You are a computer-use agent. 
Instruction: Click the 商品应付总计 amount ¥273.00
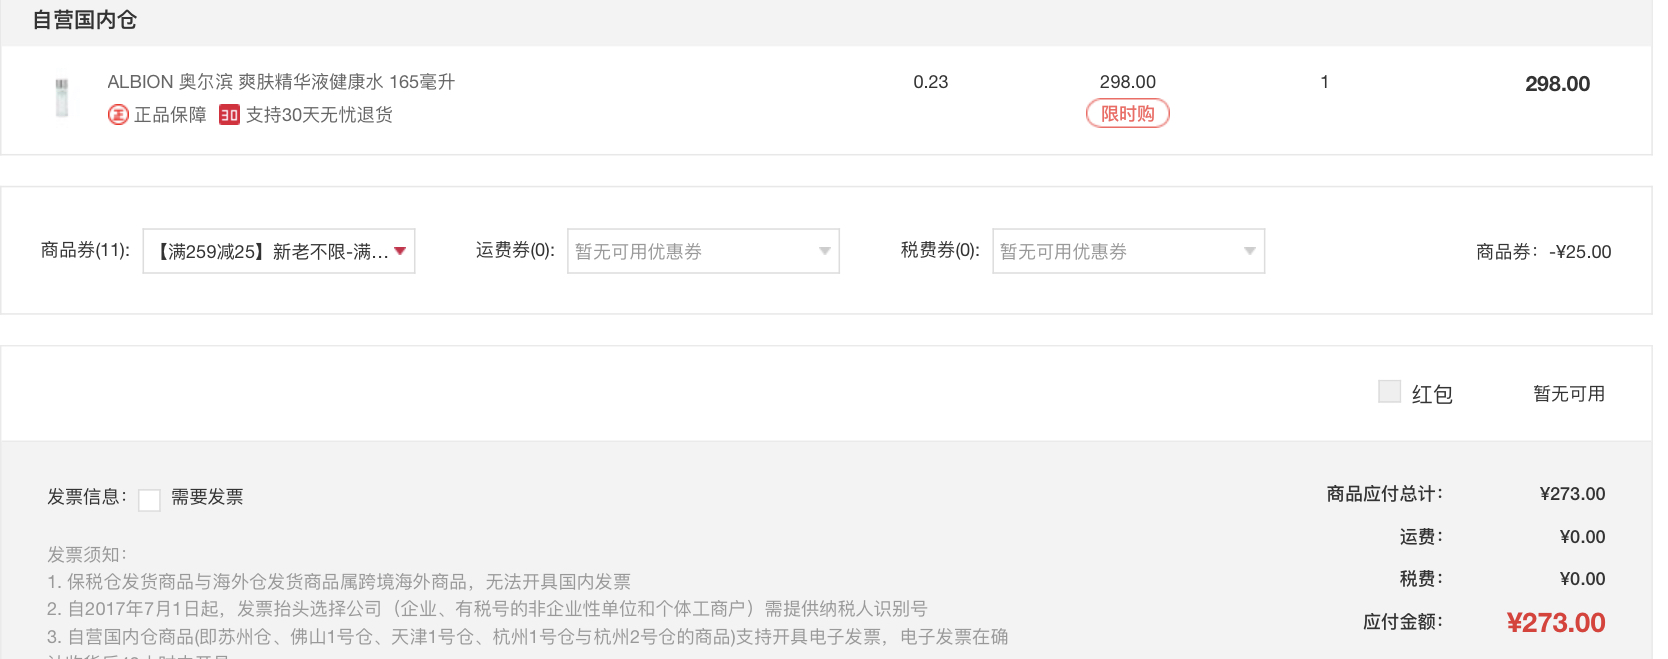coord(1572,494)
